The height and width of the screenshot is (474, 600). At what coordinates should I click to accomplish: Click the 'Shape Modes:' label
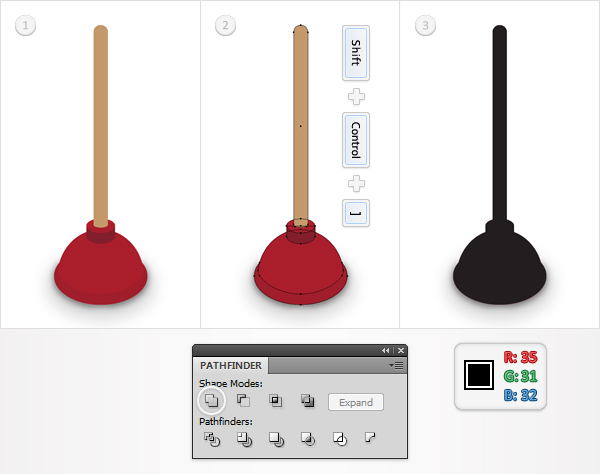click(231, 384)
